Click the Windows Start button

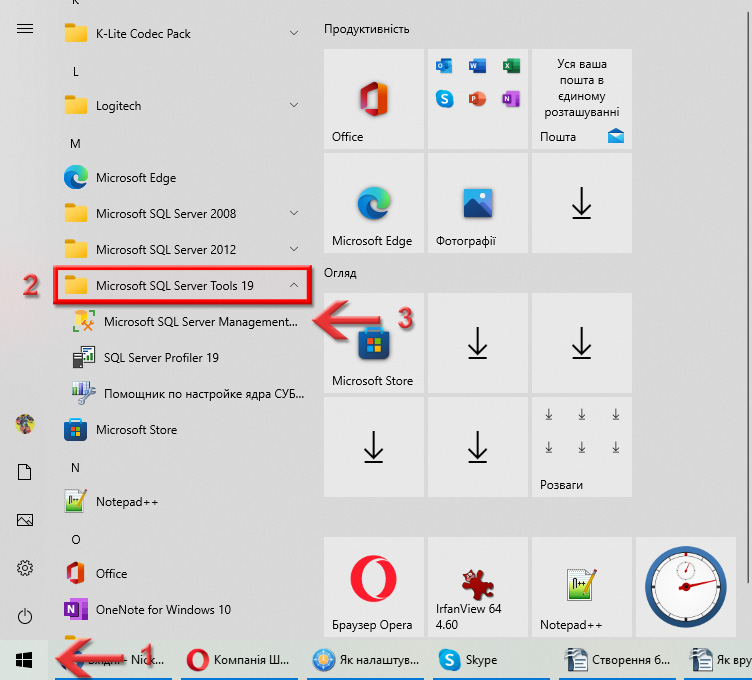(x=24, y=660)
